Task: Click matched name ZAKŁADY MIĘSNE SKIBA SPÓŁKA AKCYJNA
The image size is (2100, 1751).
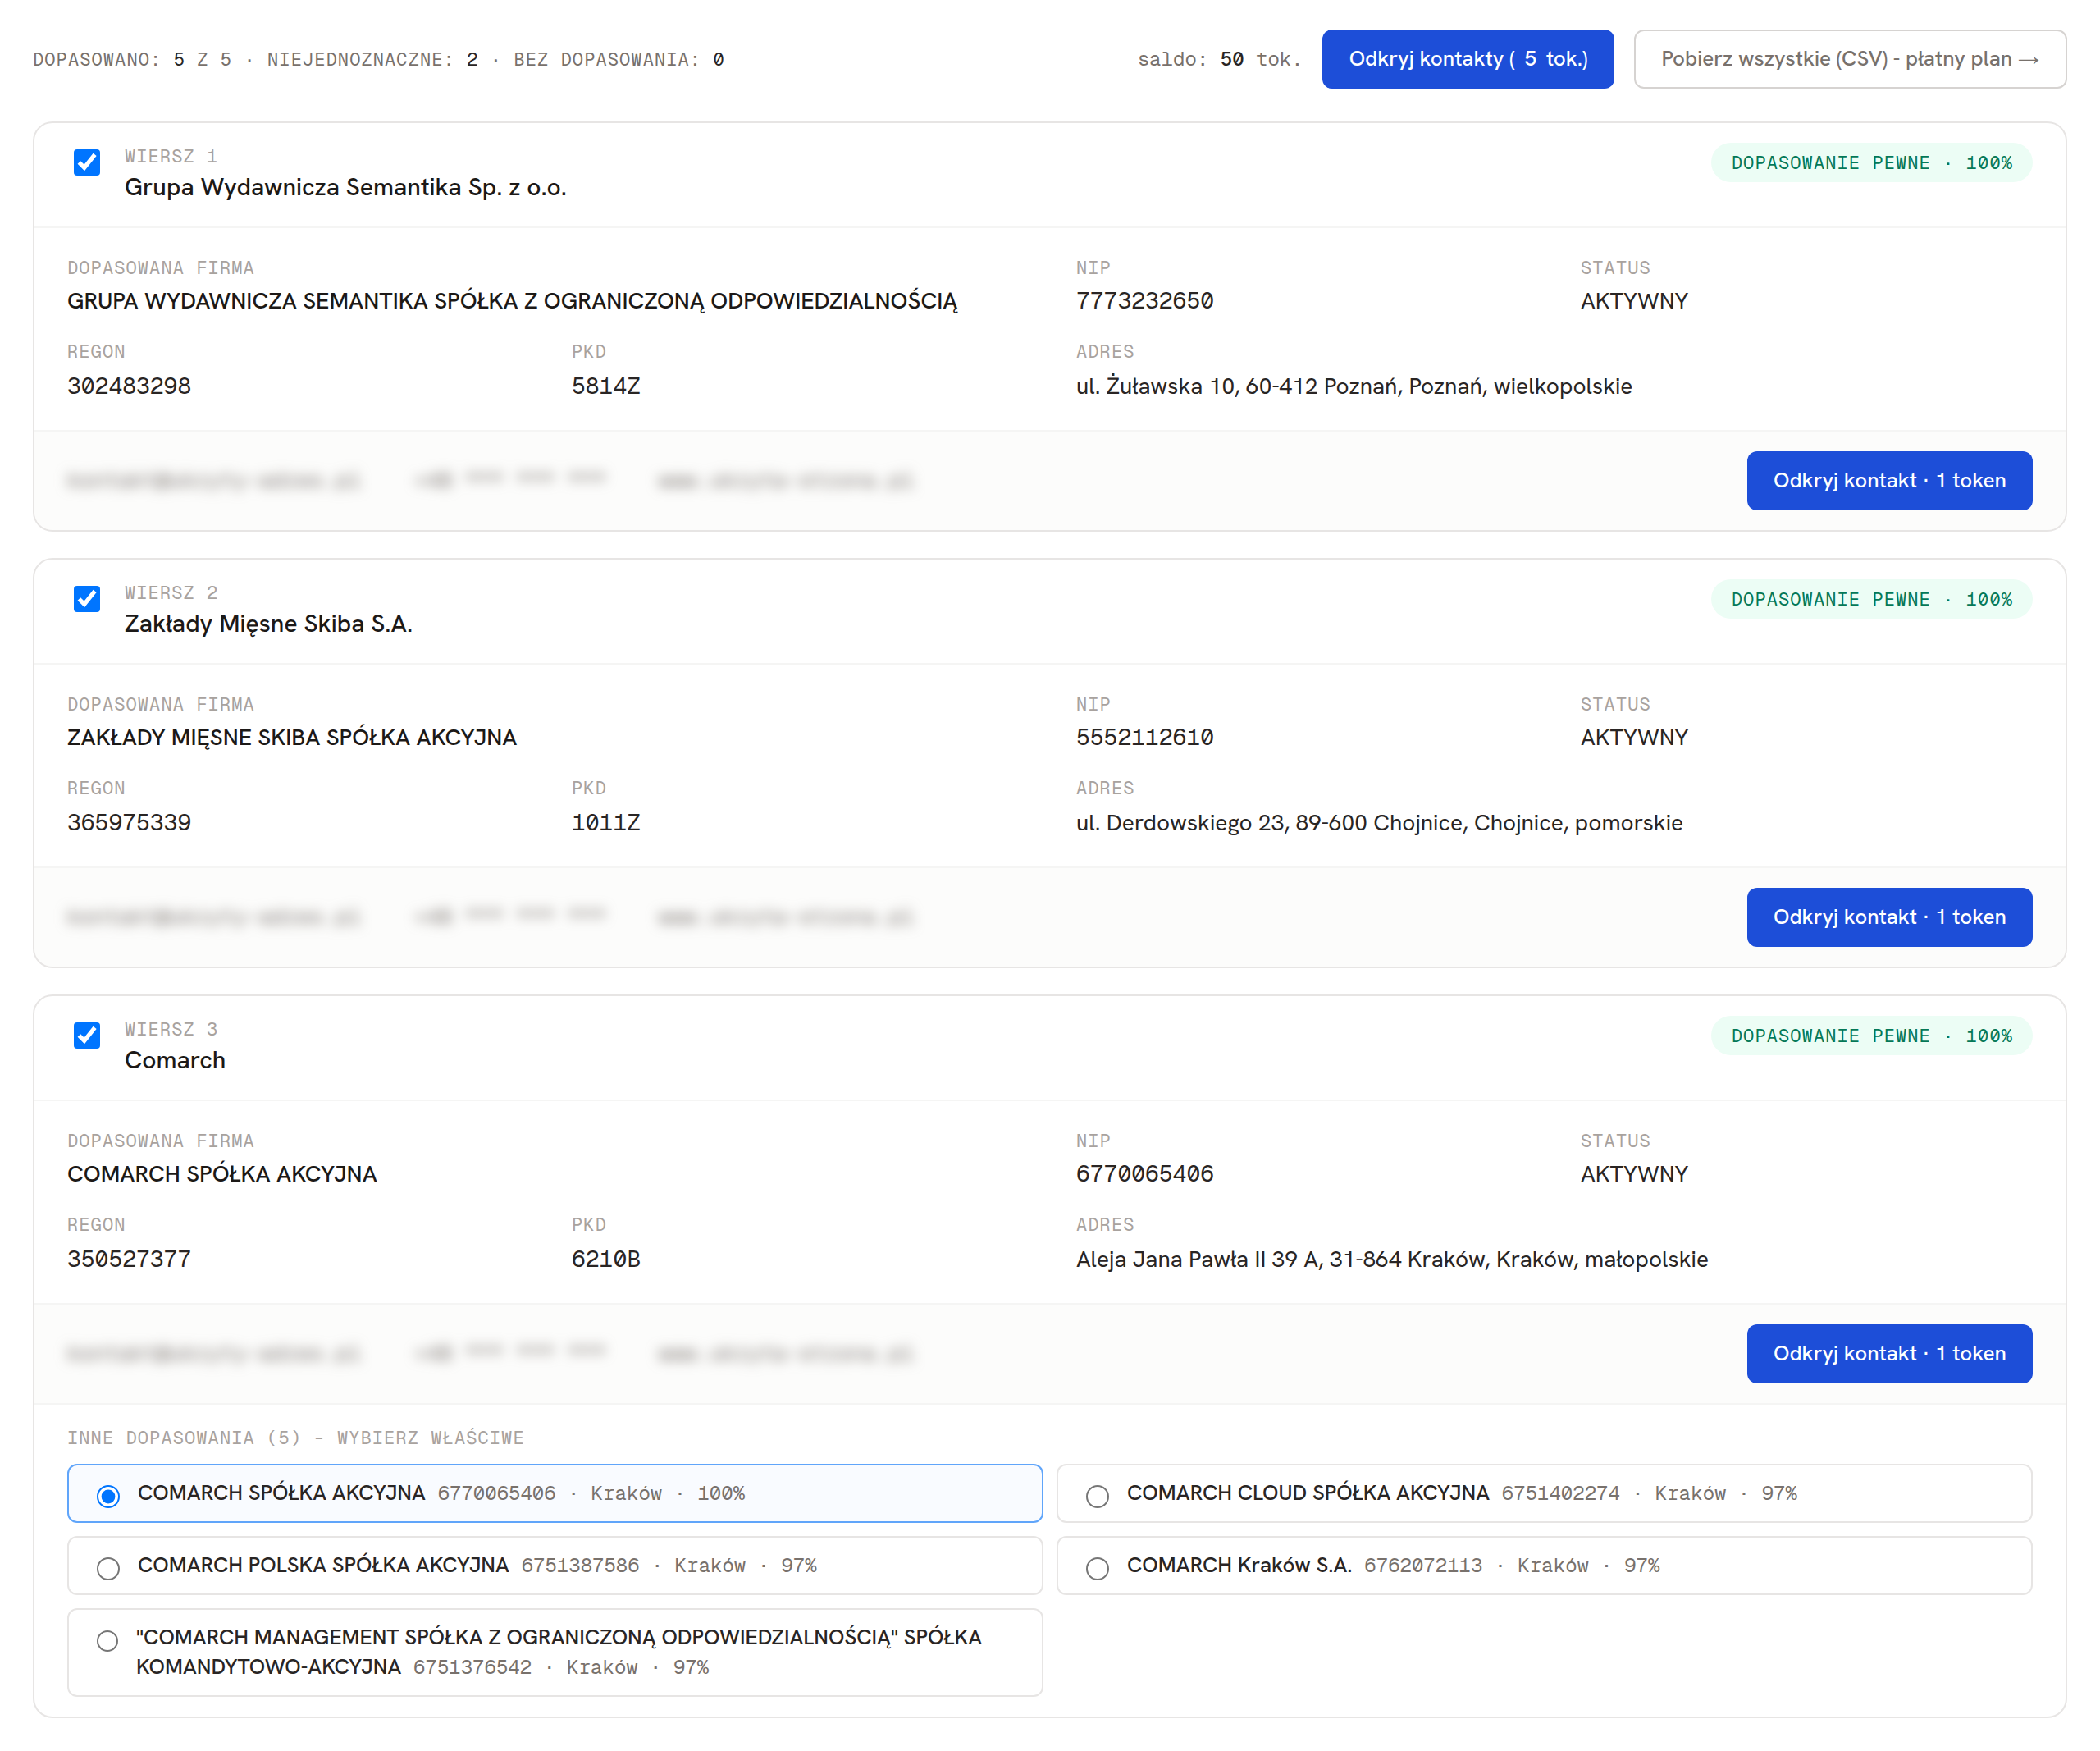Action: (292, 737)
